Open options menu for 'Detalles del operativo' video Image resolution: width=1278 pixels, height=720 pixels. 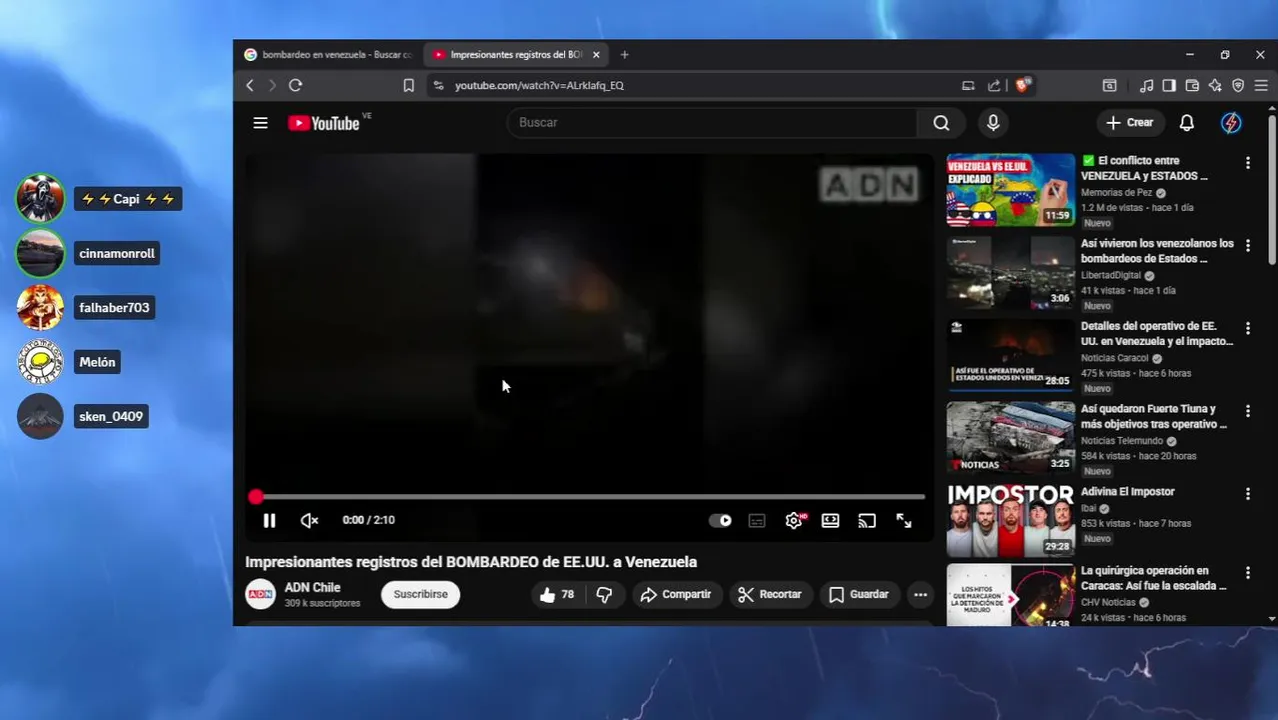(1247, 328)
